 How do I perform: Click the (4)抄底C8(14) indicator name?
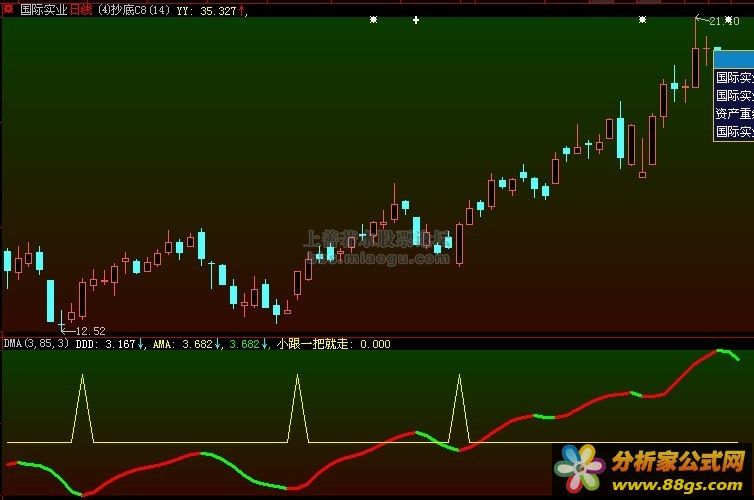134,10
